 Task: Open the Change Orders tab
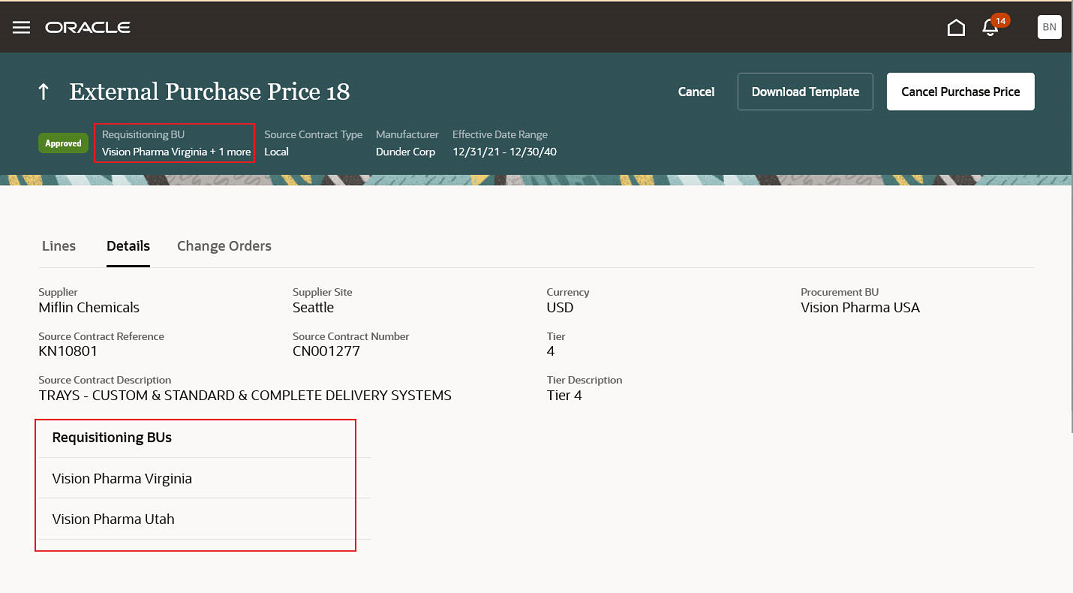[224, 246]
